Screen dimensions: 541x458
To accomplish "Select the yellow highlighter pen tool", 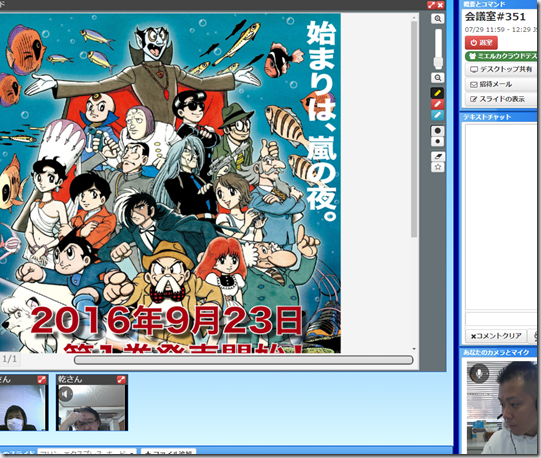I will click(437, 93).
